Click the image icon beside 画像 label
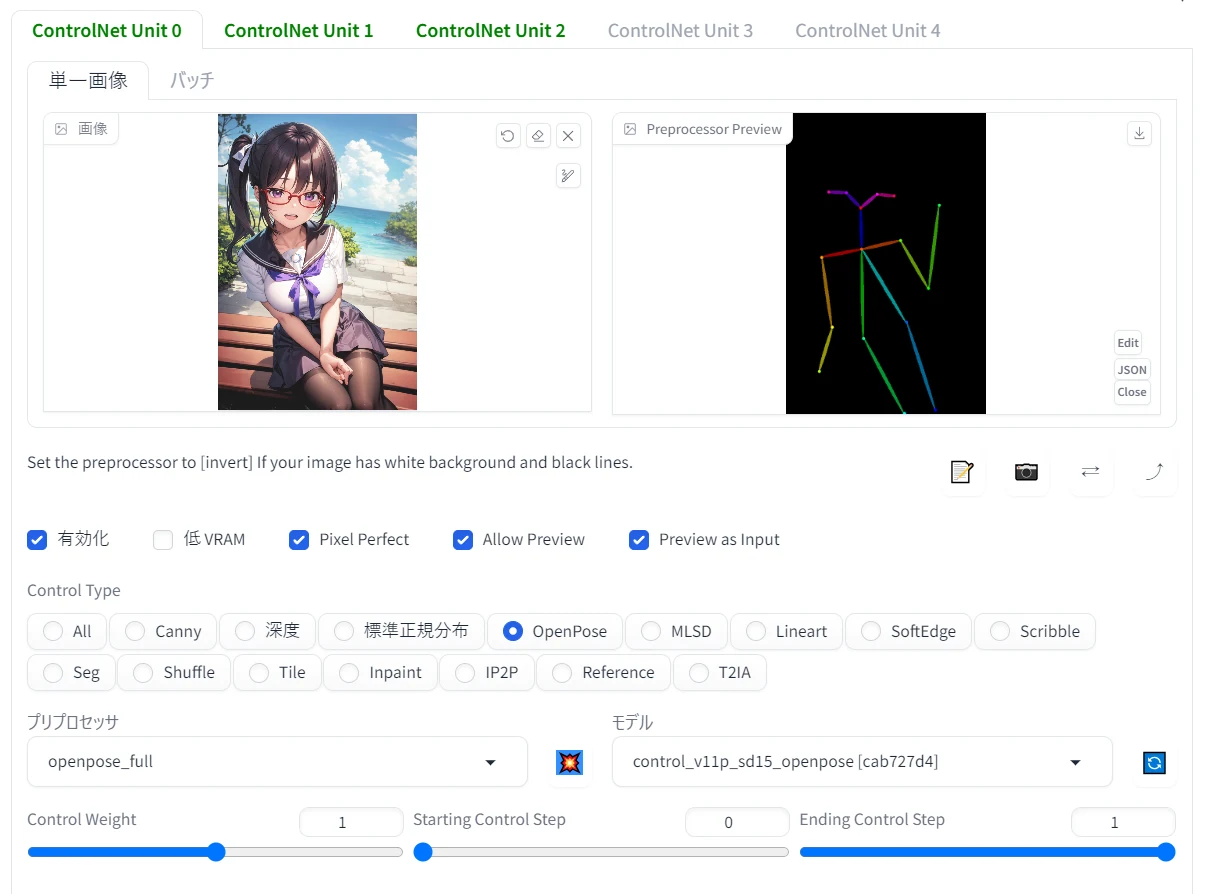Screen dimensions: 1206x894 (61, 129)
